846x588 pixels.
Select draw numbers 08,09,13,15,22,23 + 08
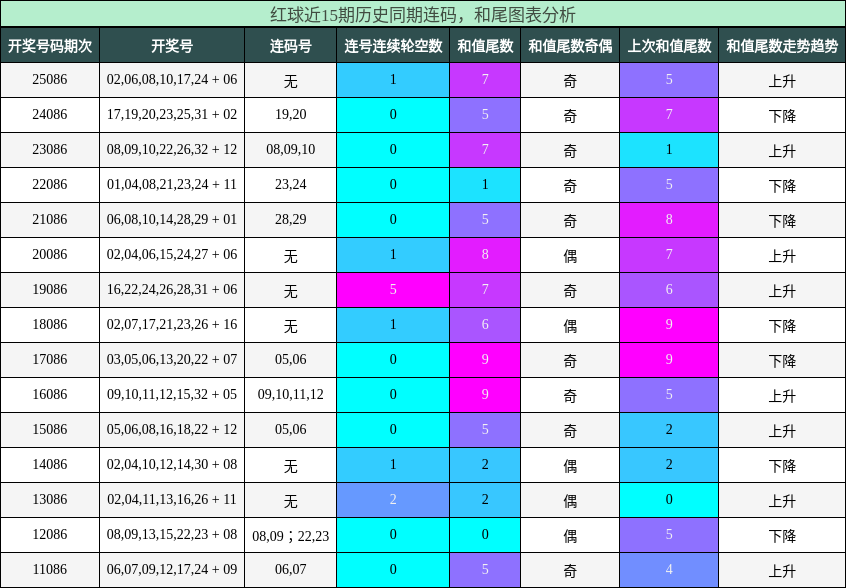172,535
